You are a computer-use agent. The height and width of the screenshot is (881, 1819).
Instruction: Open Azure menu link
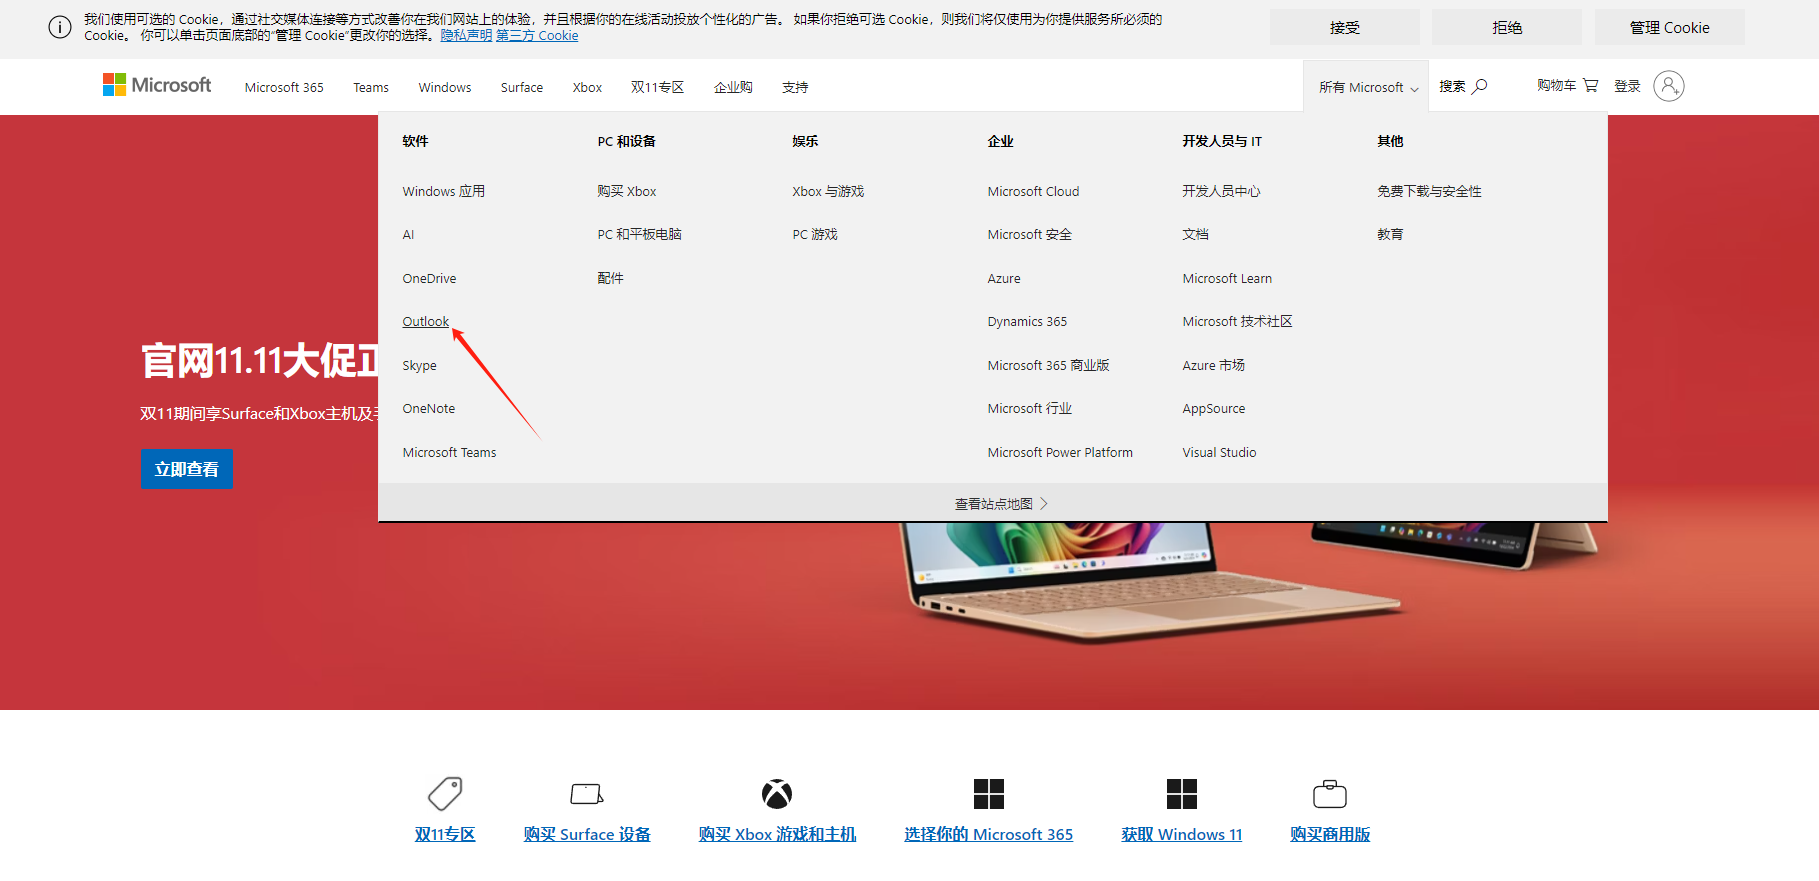[x=1004, y=278]
